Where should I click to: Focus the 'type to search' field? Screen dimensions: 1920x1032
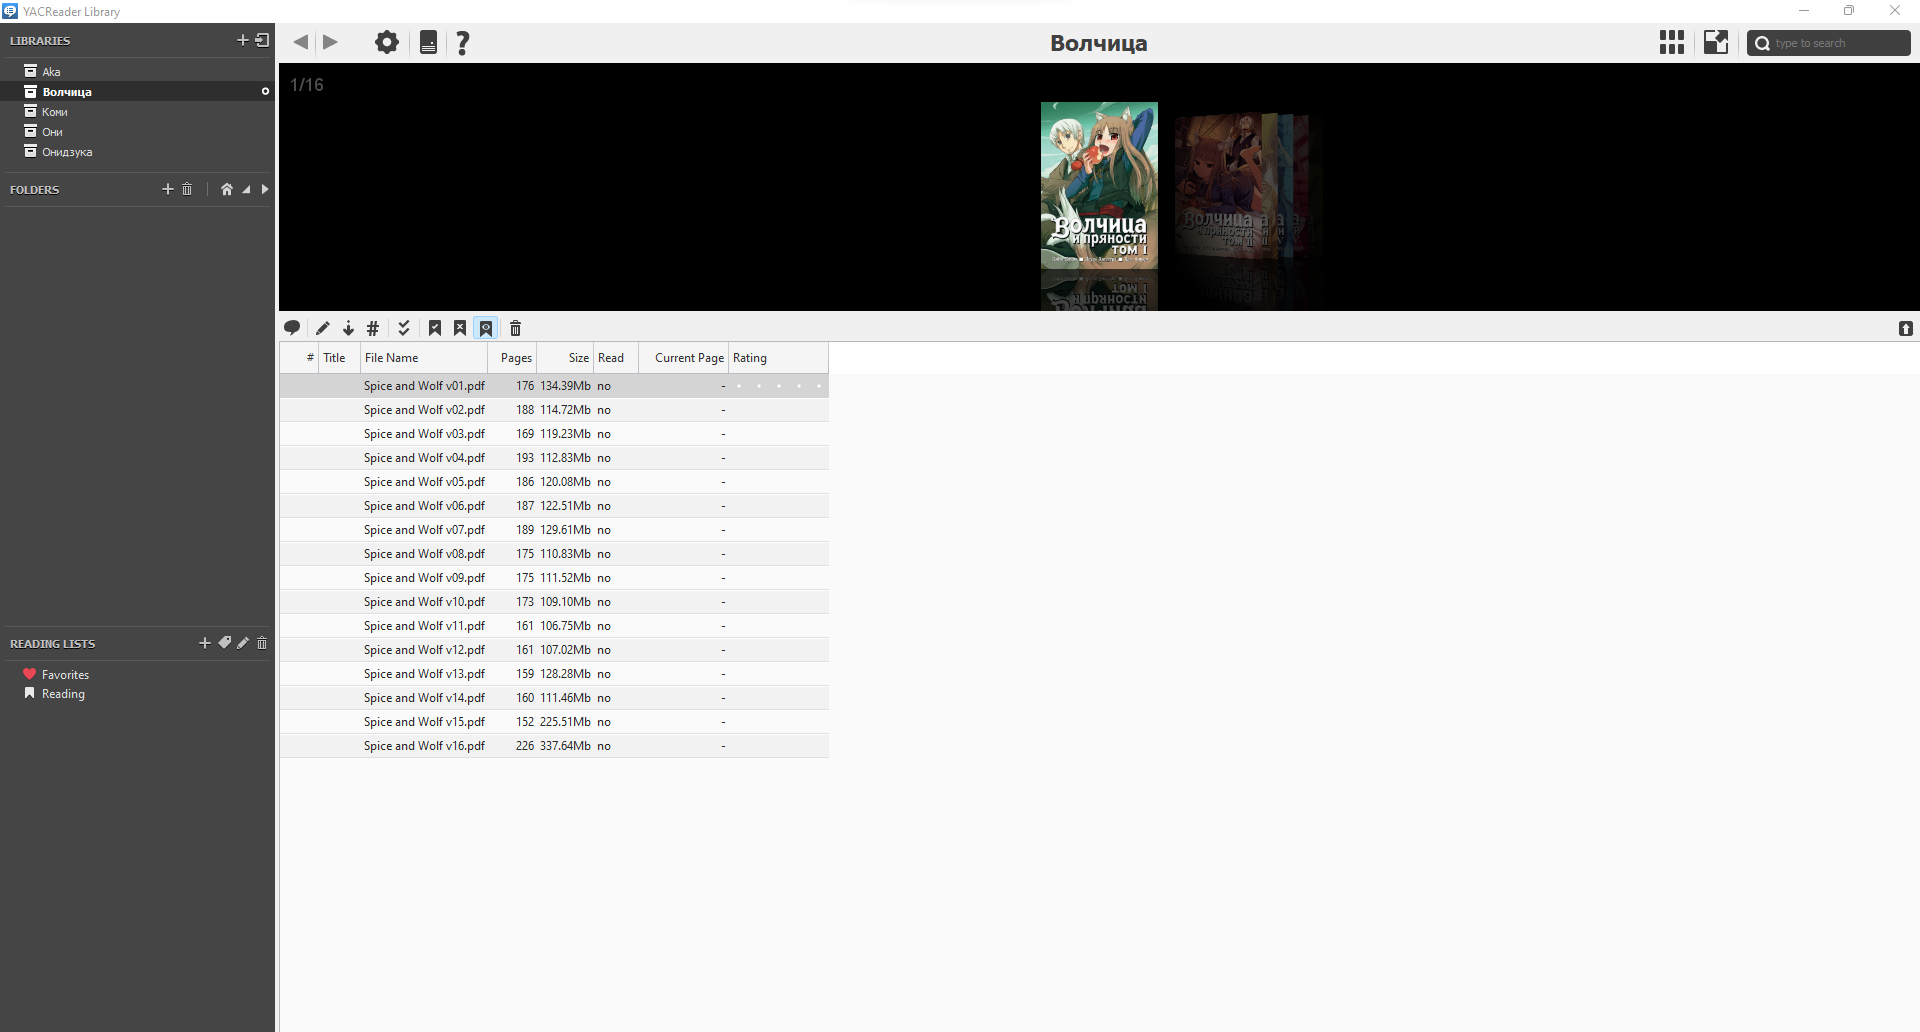1829,43
